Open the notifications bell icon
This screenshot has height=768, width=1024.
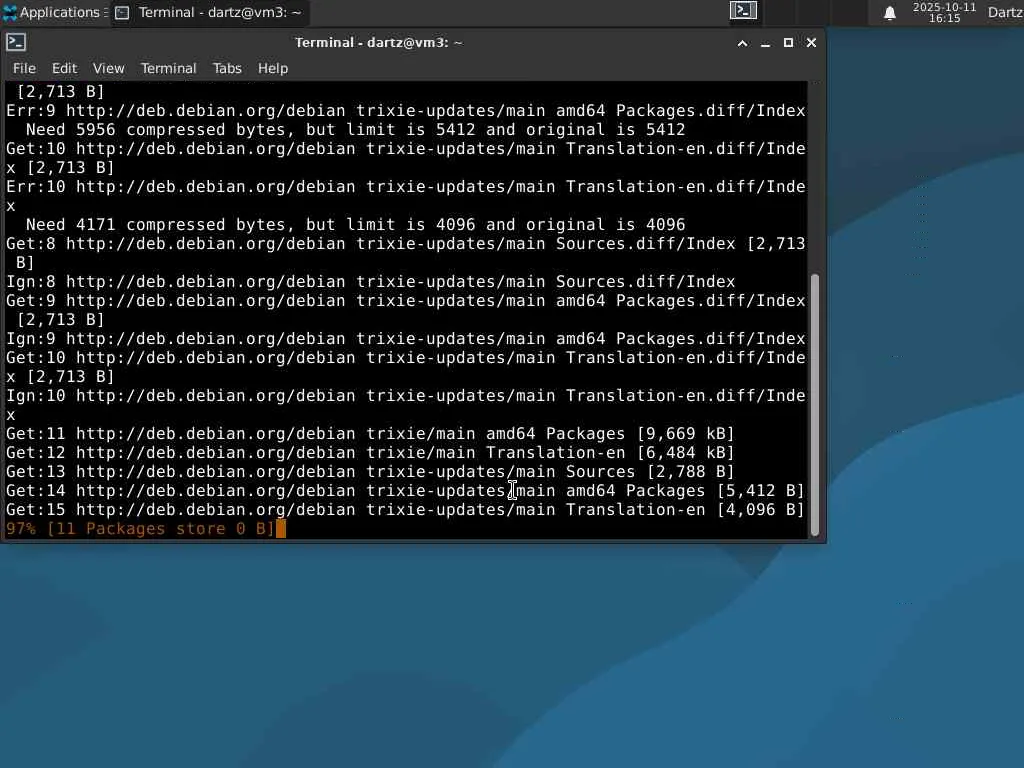[889, 13]
